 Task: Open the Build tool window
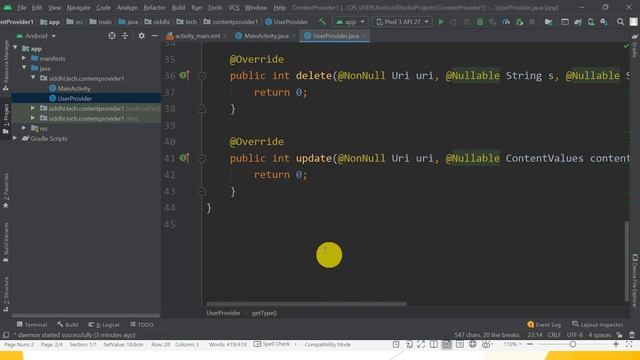68,324
